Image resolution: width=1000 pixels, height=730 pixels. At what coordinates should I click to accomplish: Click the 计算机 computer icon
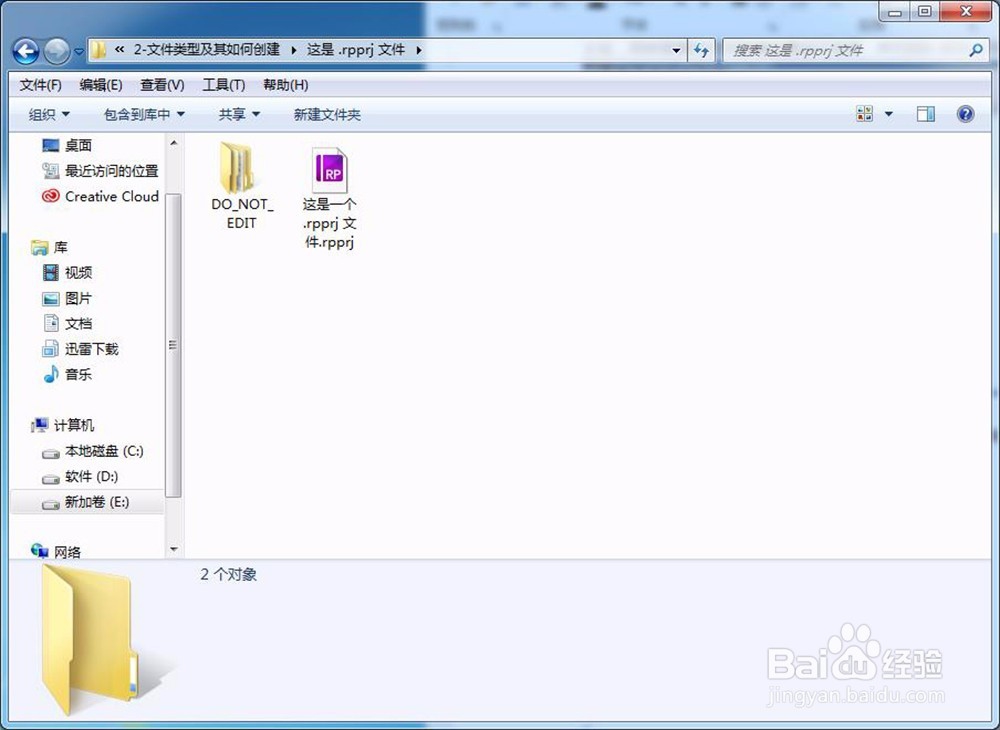(40, 425)
